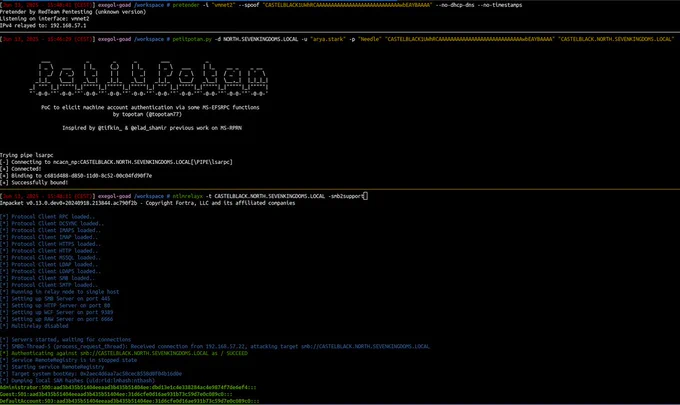Click the petitpotam.py command name
680x405 pixels.
point(192,39)
